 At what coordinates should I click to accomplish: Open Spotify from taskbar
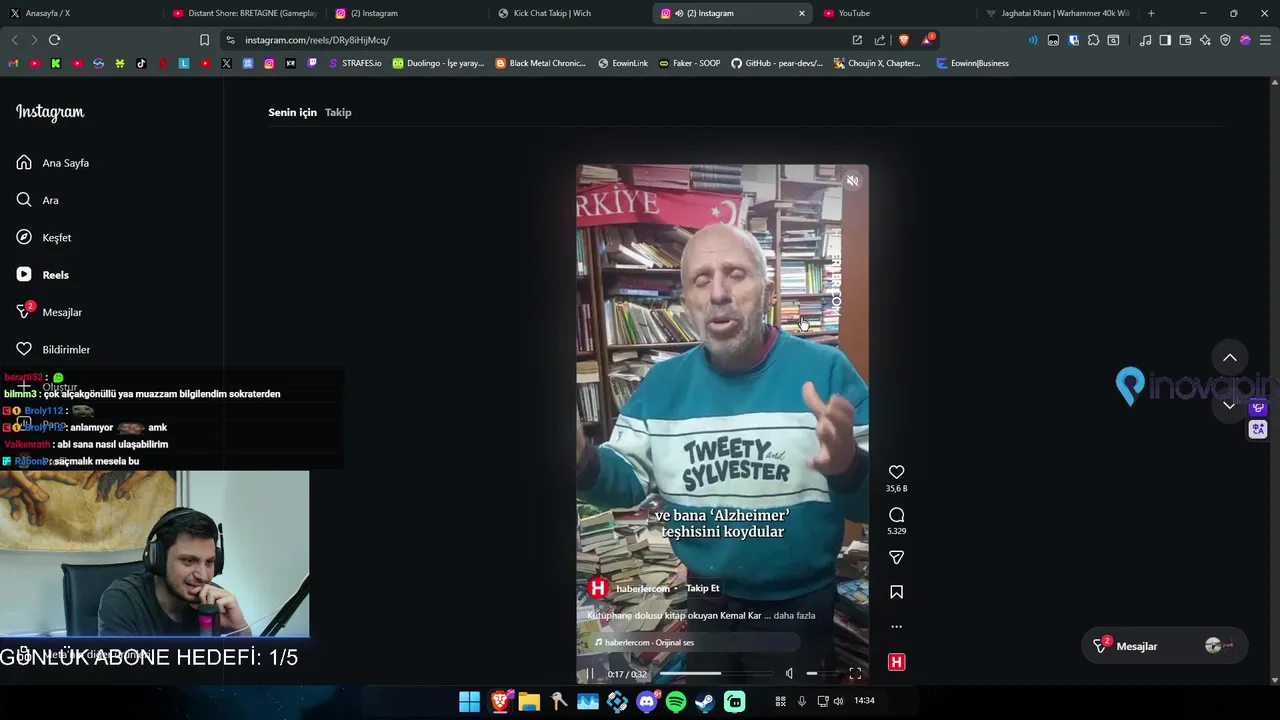coord(676,702)
